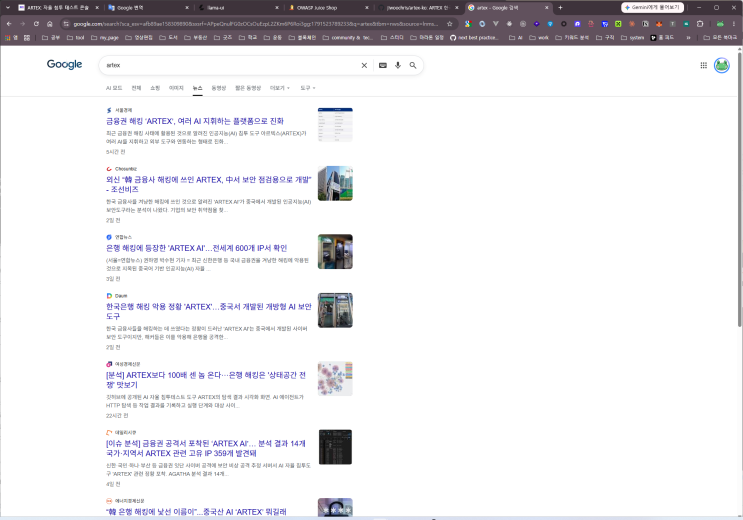Open the 공부 bookmark folder
Screen dimensions: 743x520
point(51,37)
